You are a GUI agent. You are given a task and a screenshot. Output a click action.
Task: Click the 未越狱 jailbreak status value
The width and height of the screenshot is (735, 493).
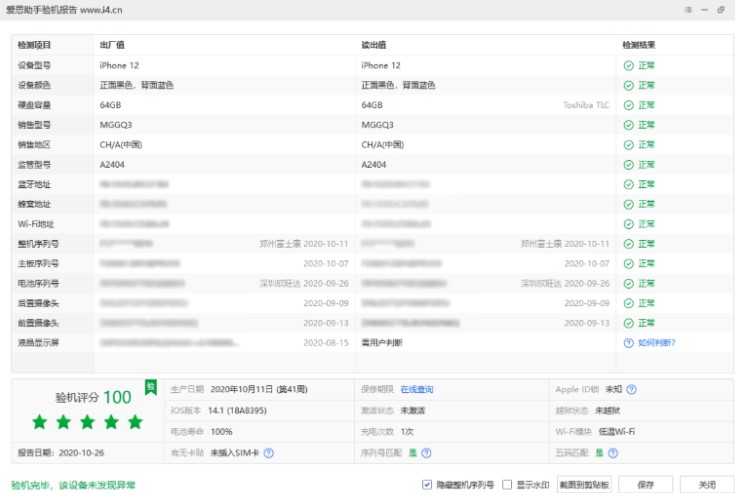pyautogui.click(x=608, y=411)
